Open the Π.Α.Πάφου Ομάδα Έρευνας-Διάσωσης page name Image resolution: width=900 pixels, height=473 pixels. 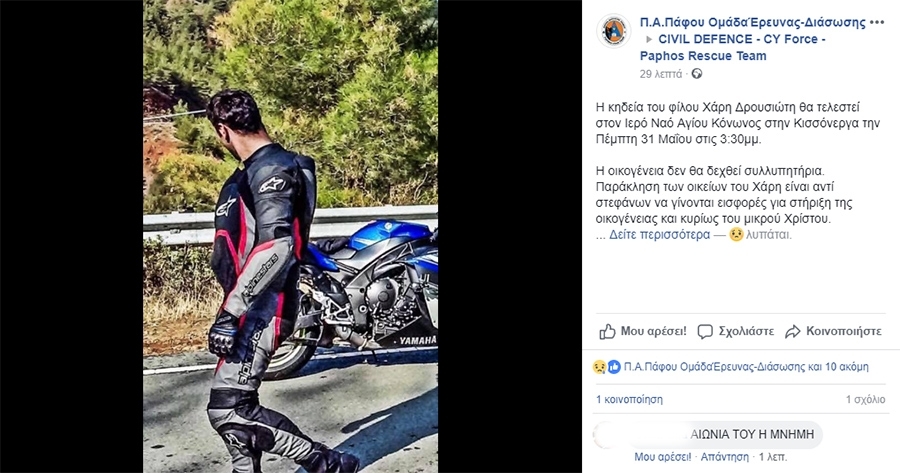752,22
